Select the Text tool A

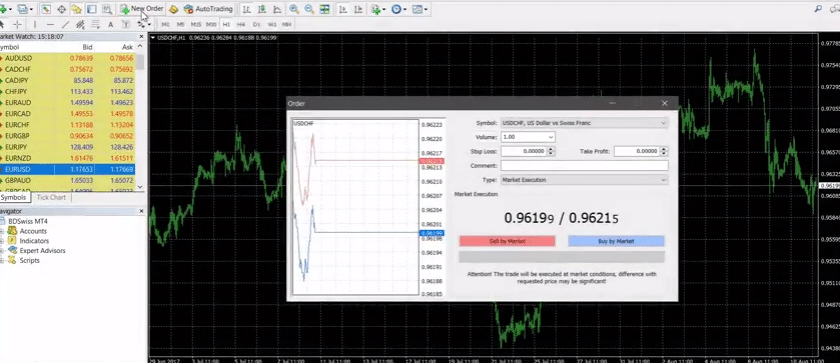pos(110,24)
